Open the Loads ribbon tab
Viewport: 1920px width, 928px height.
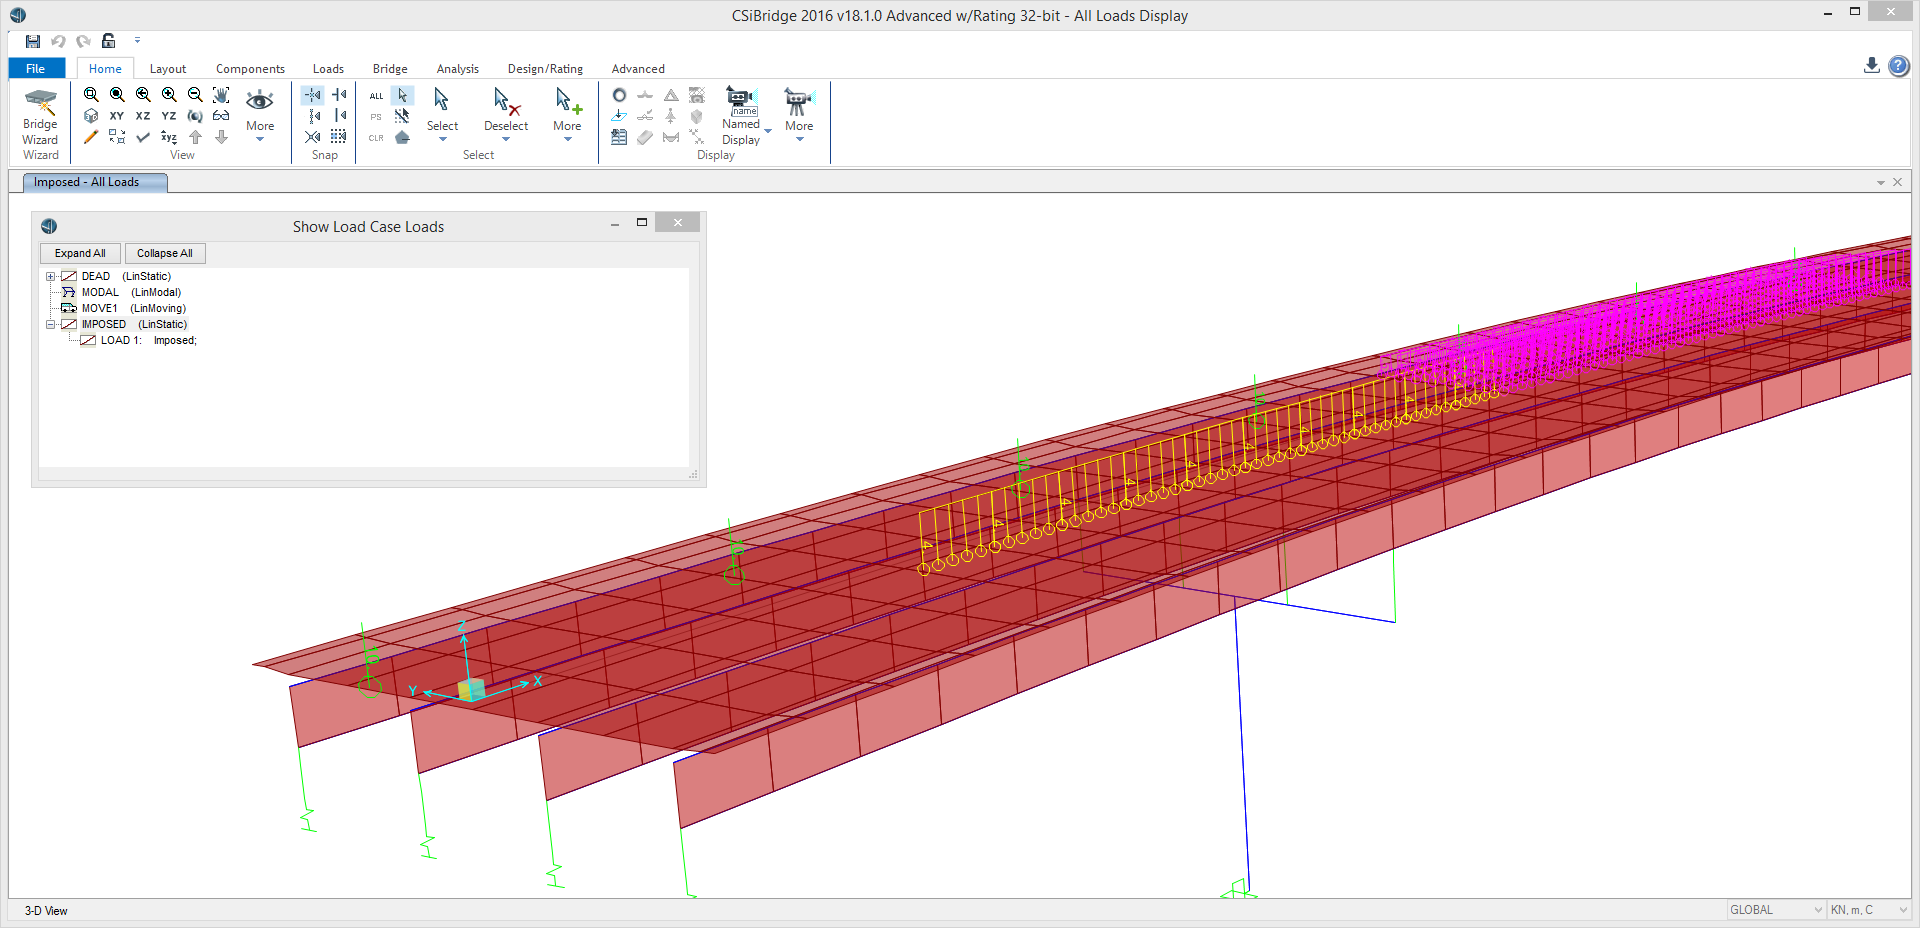(x=328, y=69)
